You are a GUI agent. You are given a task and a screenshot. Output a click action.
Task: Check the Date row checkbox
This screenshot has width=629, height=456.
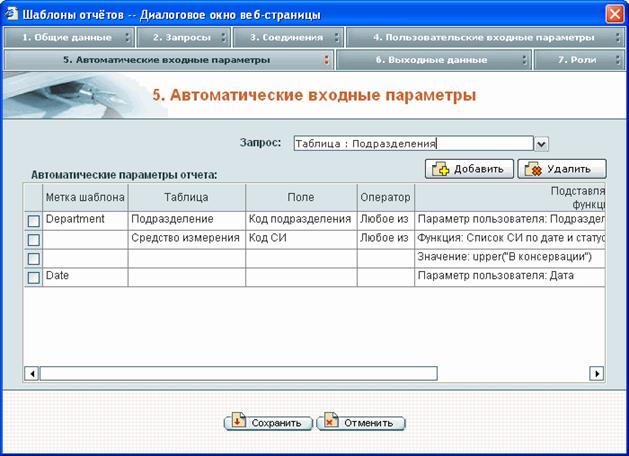coord(34,278)
